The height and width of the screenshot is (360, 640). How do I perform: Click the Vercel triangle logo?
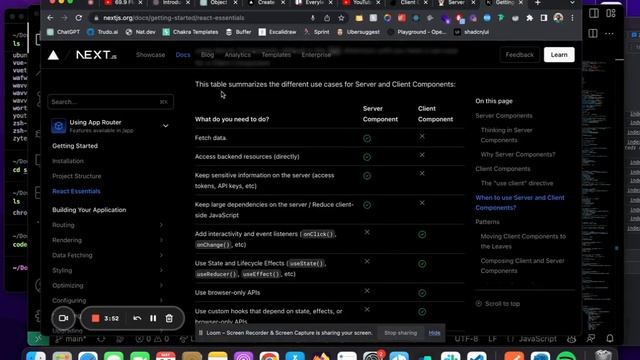tap(53, 55)
